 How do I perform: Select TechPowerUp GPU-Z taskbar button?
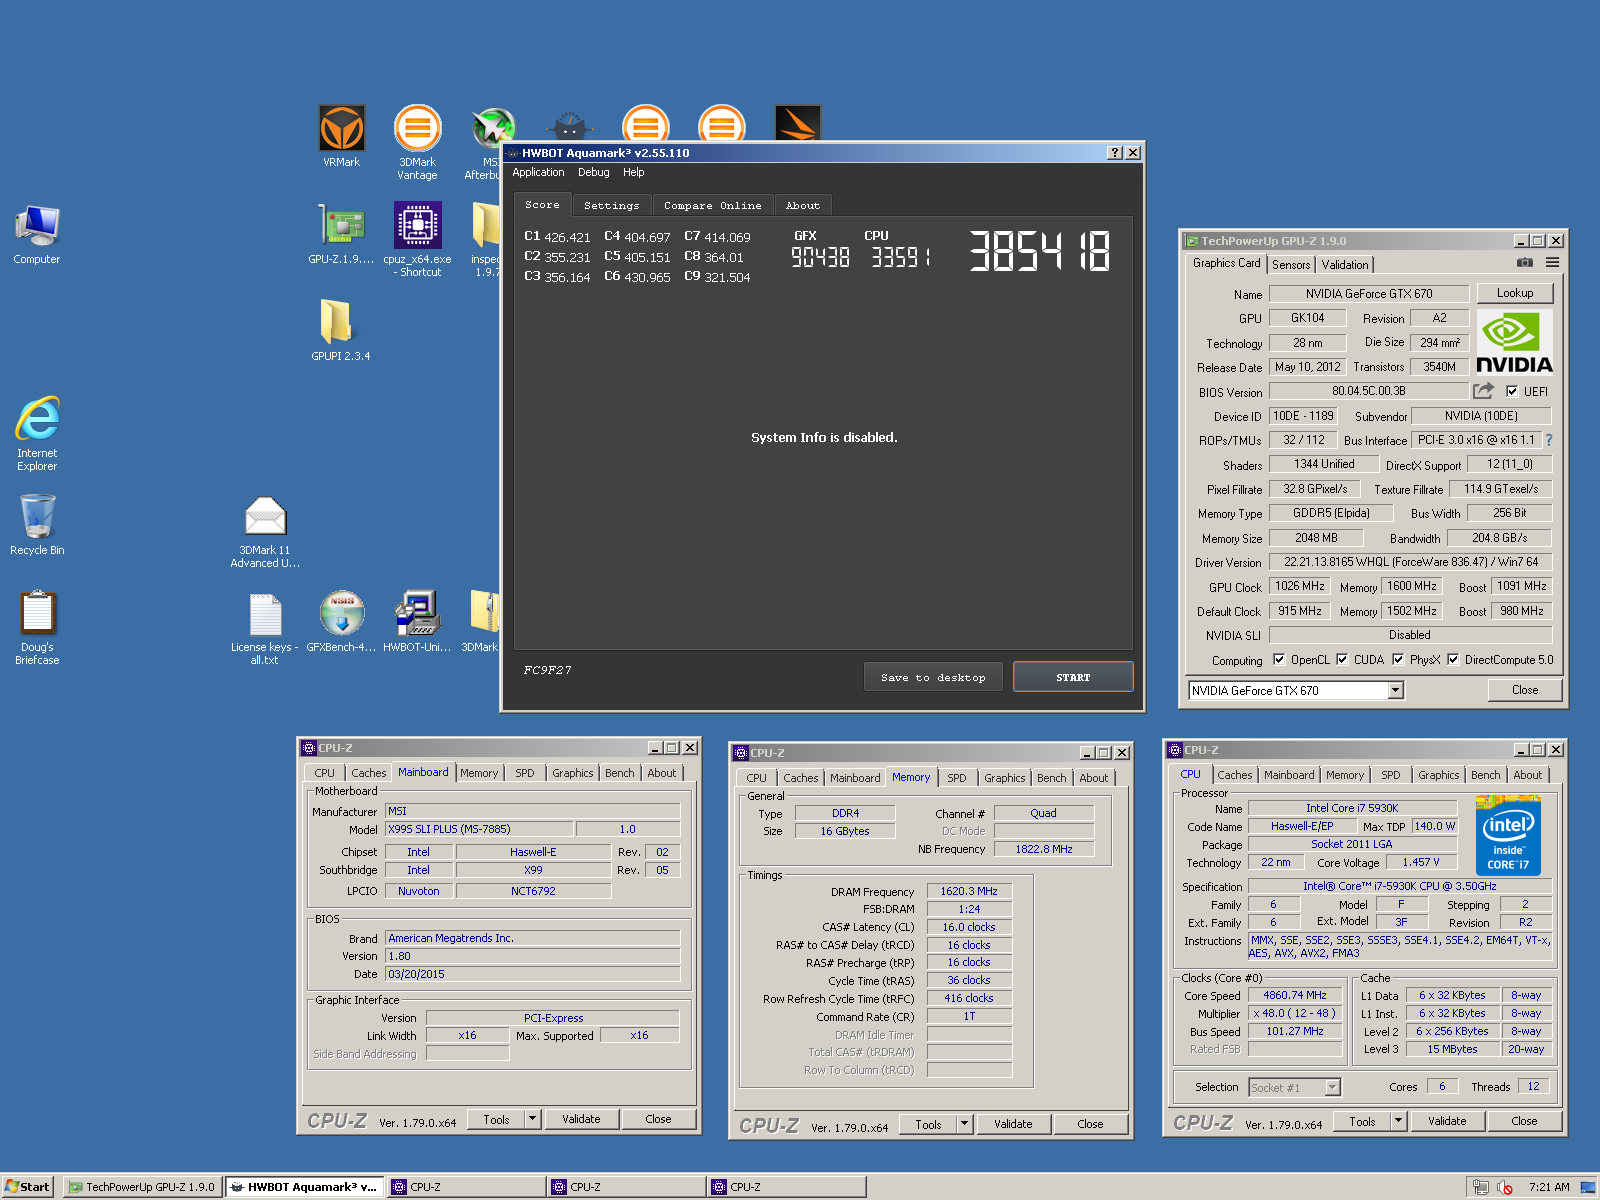142,1187
